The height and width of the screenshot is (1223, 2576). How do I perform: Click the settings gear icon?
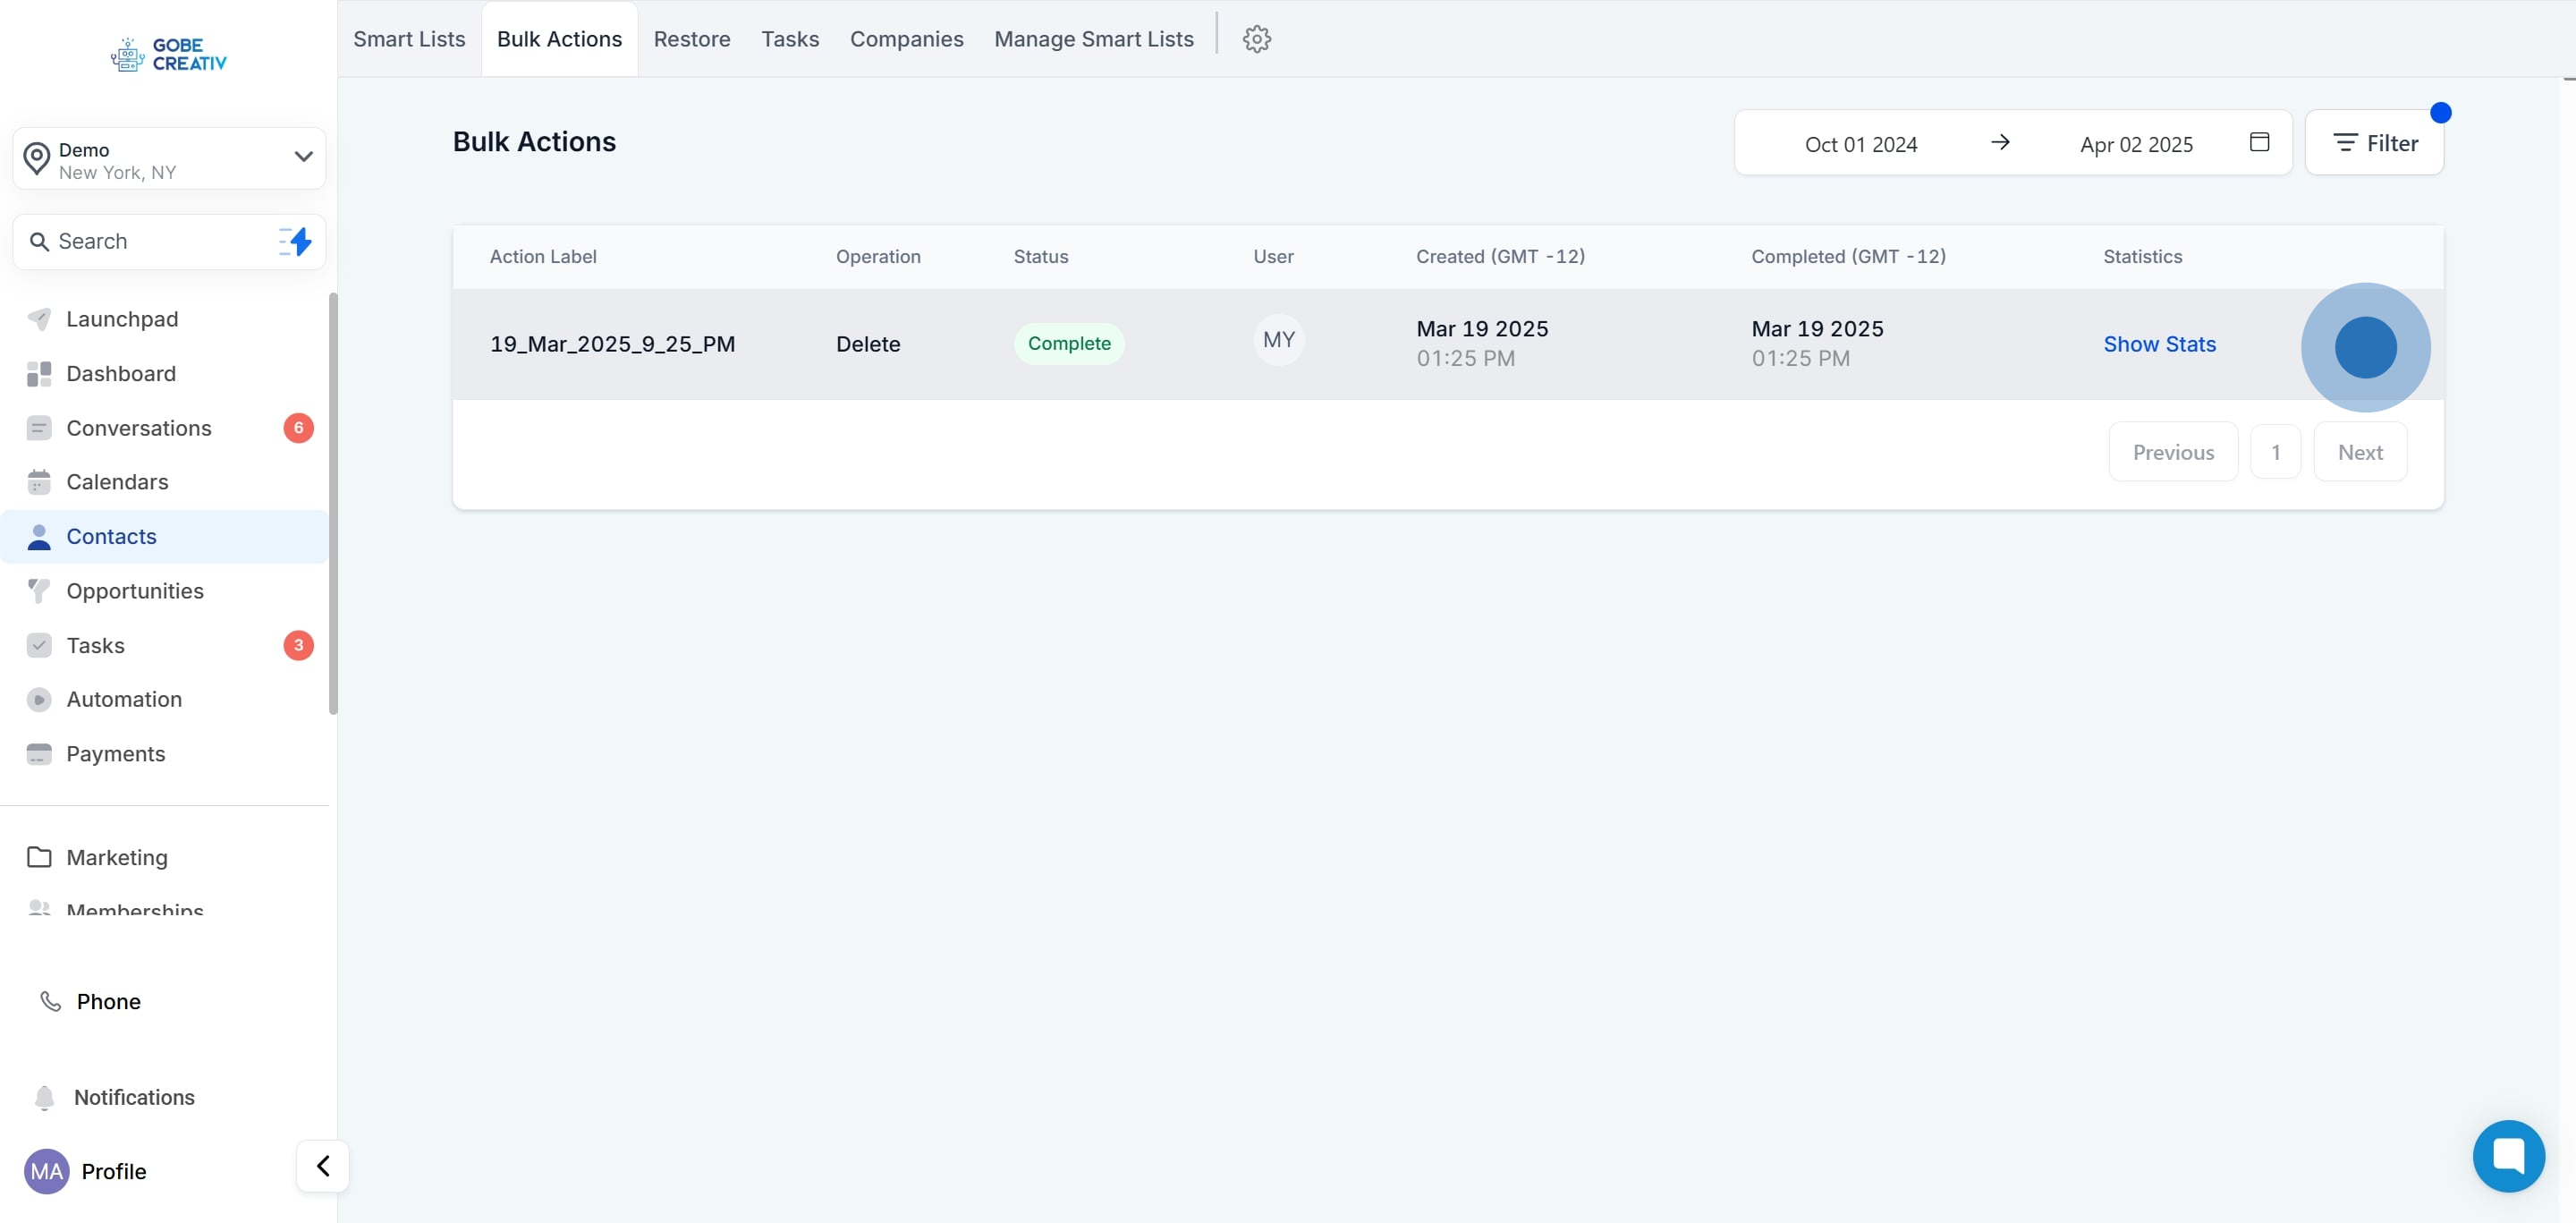pyautogui.click(x=1256, y=39)
